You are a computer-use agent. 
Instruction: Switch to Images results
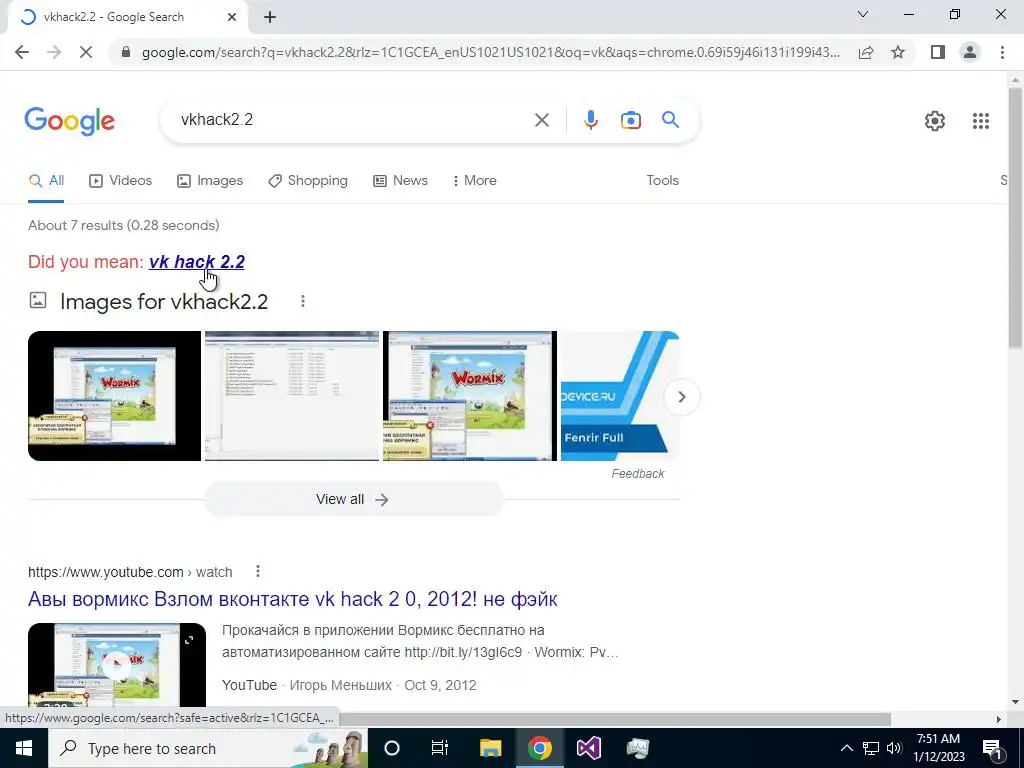[210, 181]
